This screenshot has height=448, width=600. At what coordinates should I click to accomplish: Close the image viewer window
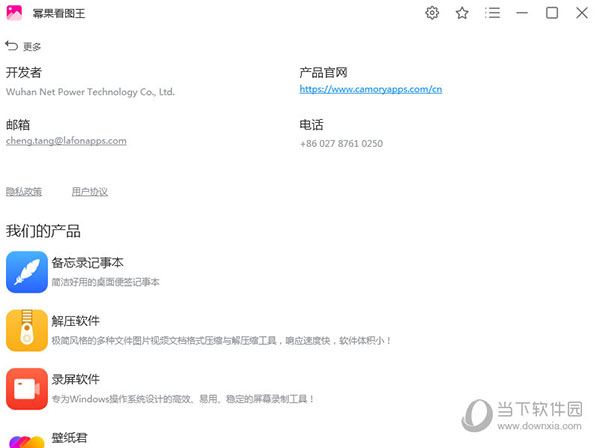[582, 13]
